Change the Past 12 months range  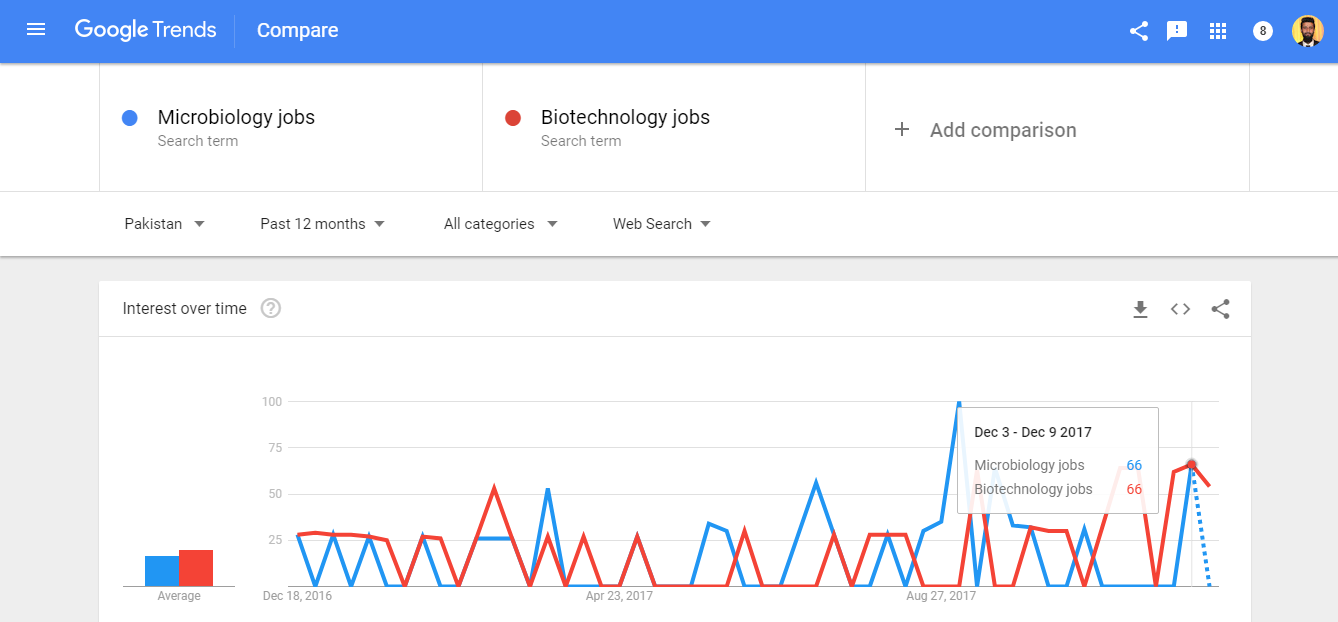coord(322,224)
